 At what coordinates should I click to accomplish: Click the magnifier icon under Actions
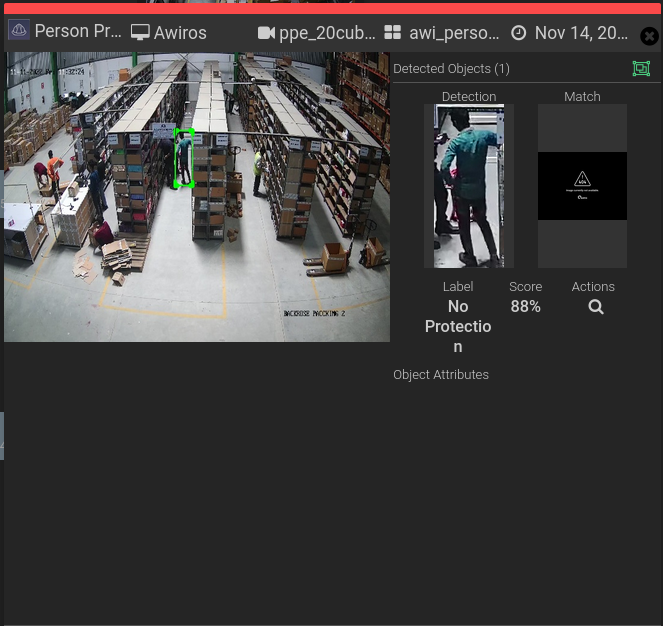[x=595, y=307]
